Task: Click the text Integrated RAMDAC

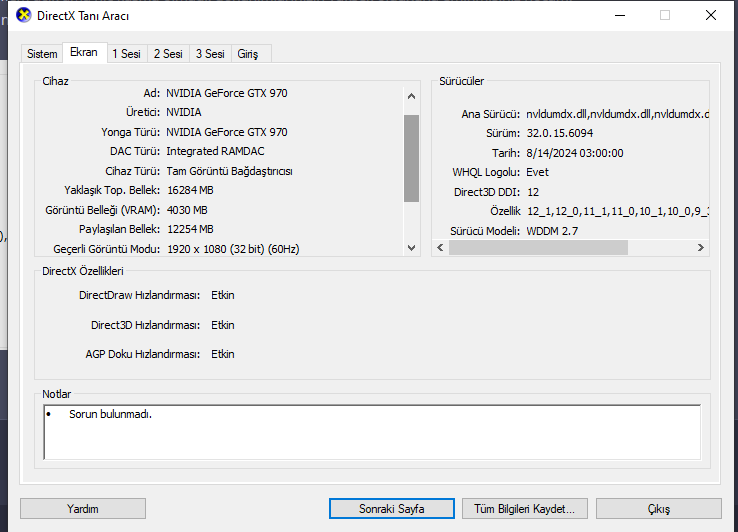Action: (216, 152)
